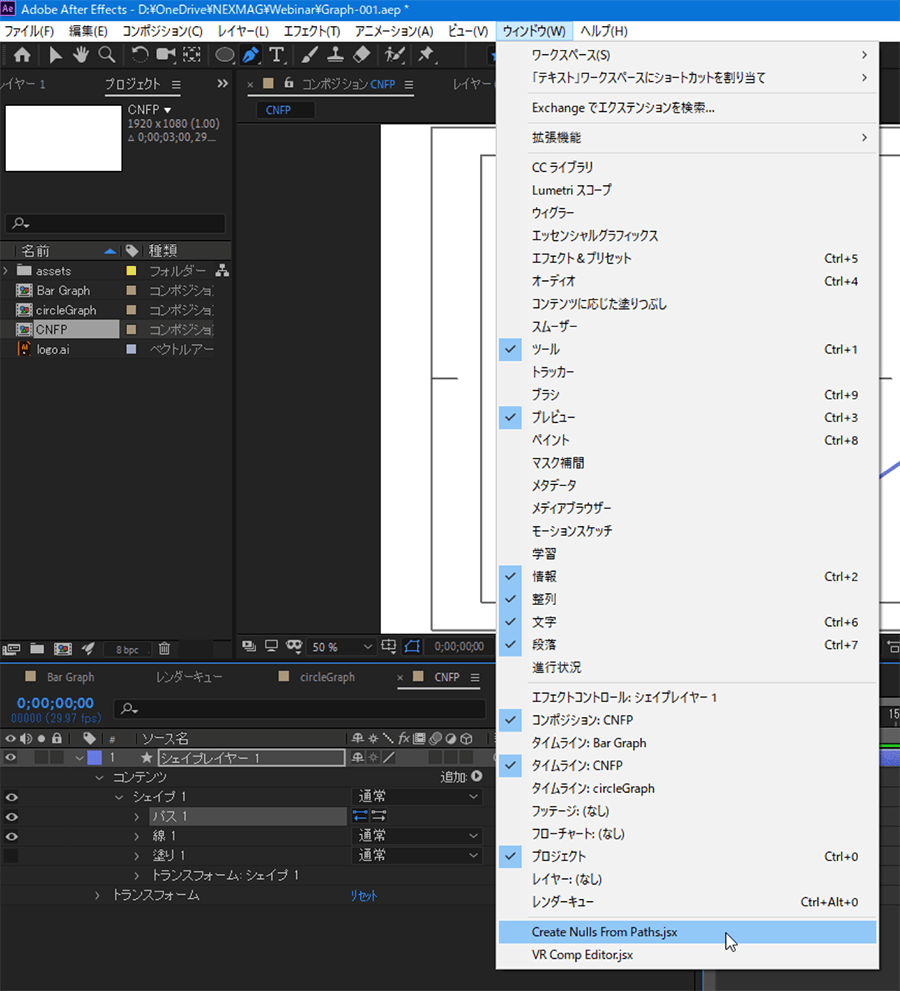Expand the assets folder in Project panel
This screenshot has width=900, height=991.
click(x=6, y=271)
